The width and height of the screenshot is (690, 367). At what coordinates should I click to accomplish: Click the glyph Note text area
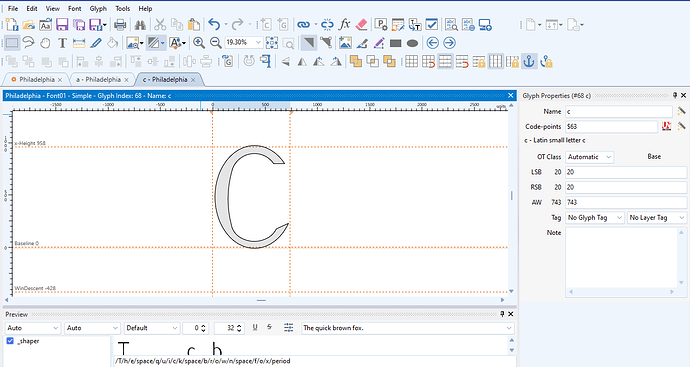(621, 257)
